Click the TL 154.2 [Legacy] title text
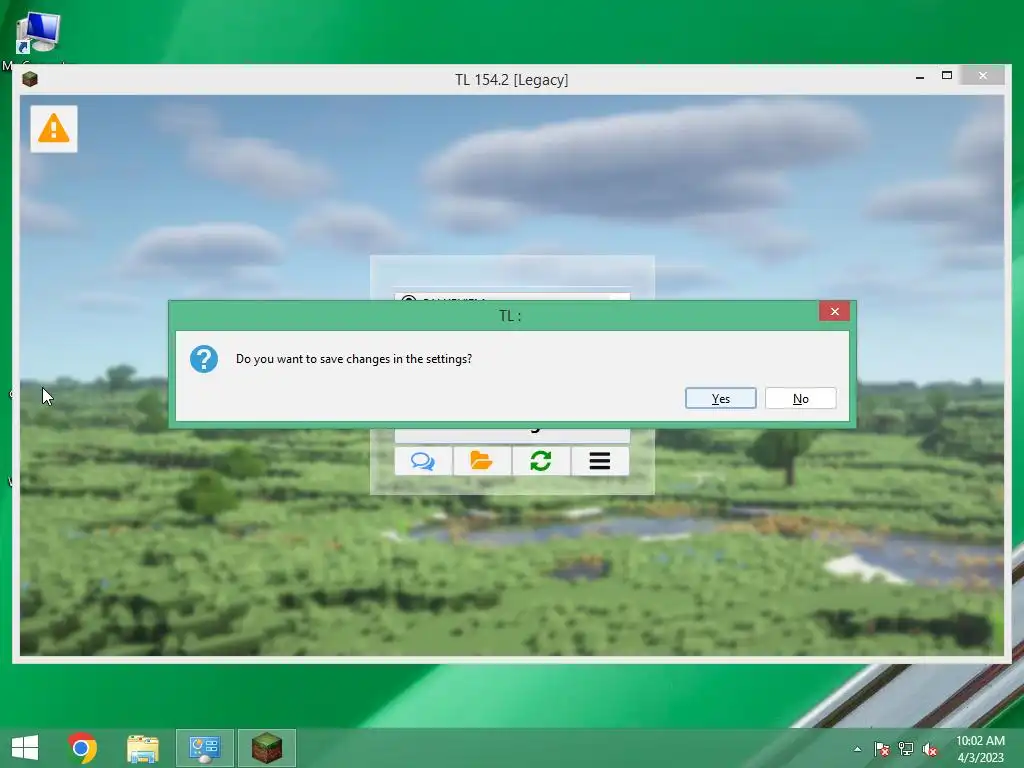This screenshot has height=768, width=1024. click(x=511, y=80)
